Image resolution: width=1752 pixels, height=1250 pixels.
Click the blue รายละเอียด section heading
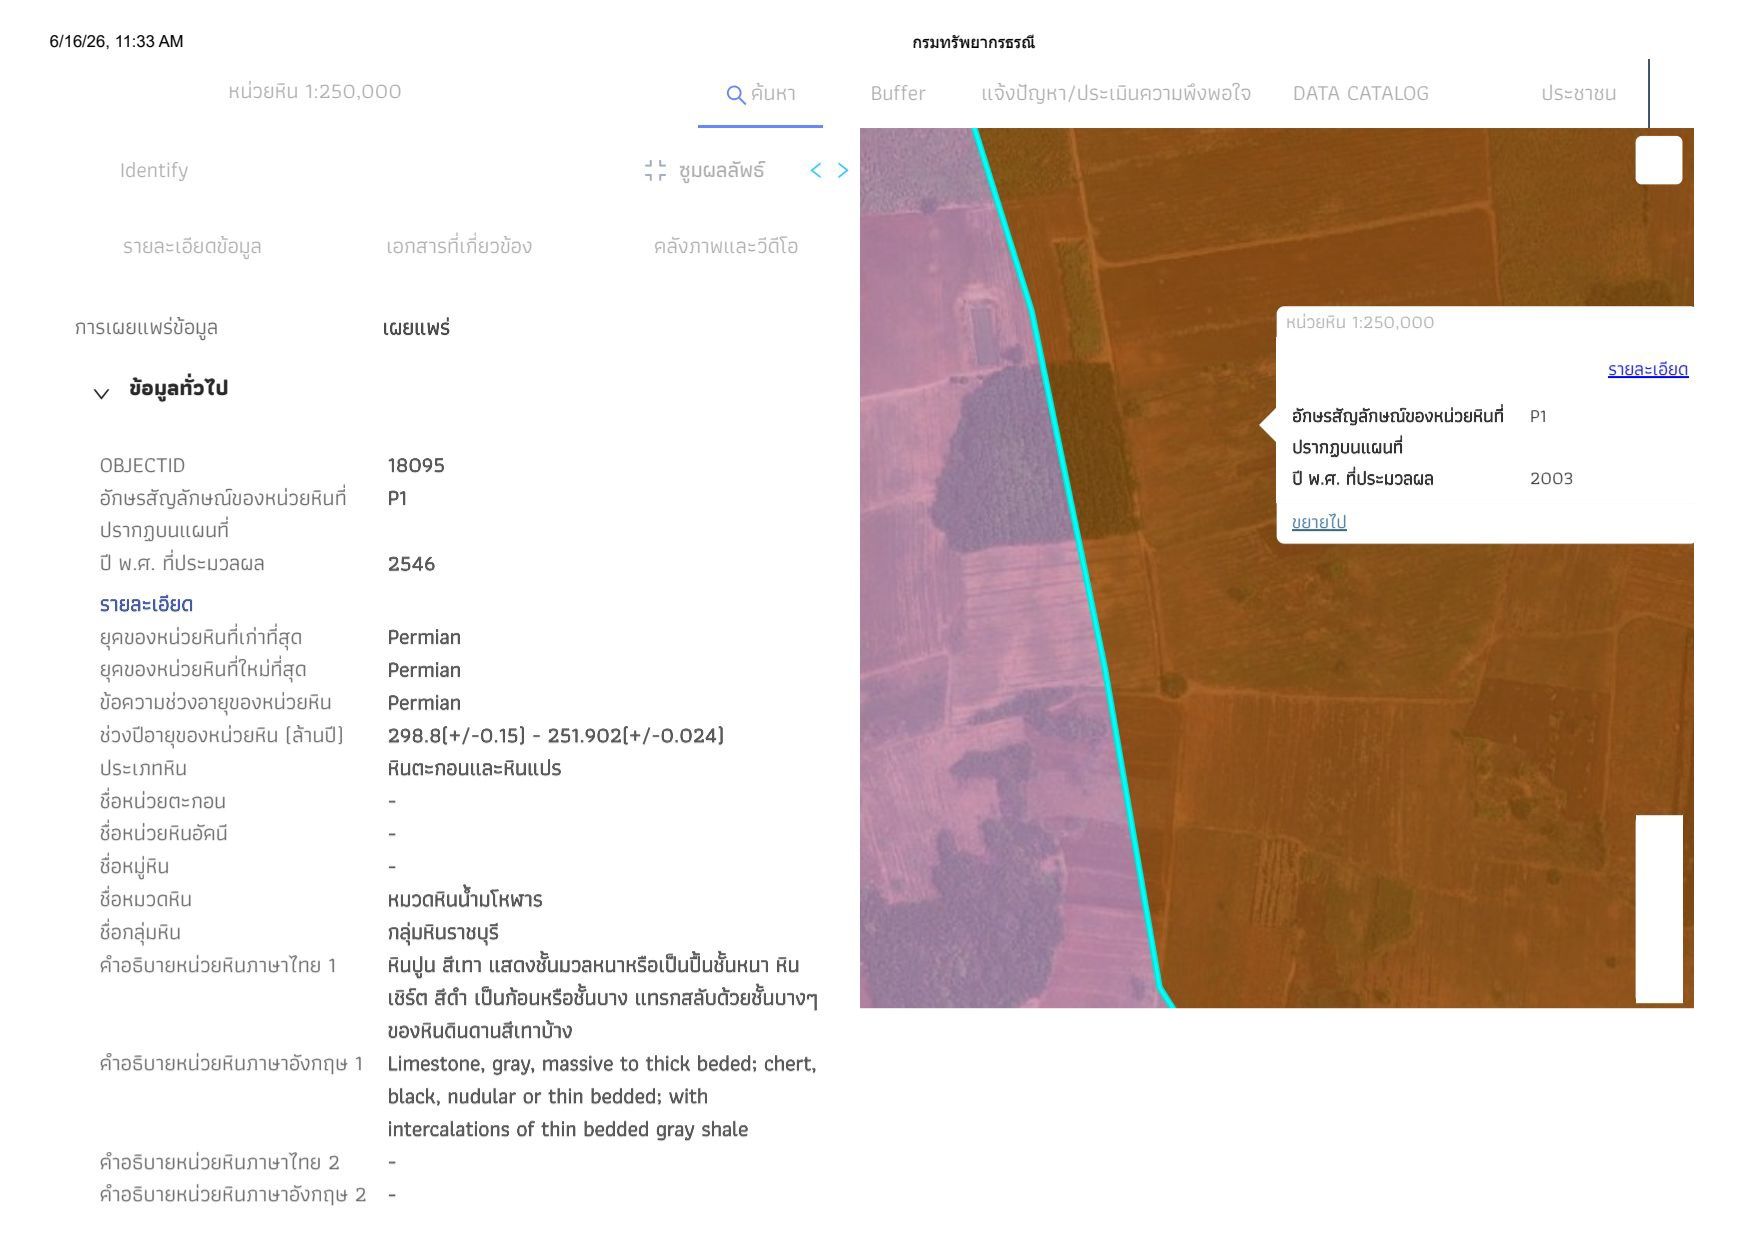tap(146, 604)
